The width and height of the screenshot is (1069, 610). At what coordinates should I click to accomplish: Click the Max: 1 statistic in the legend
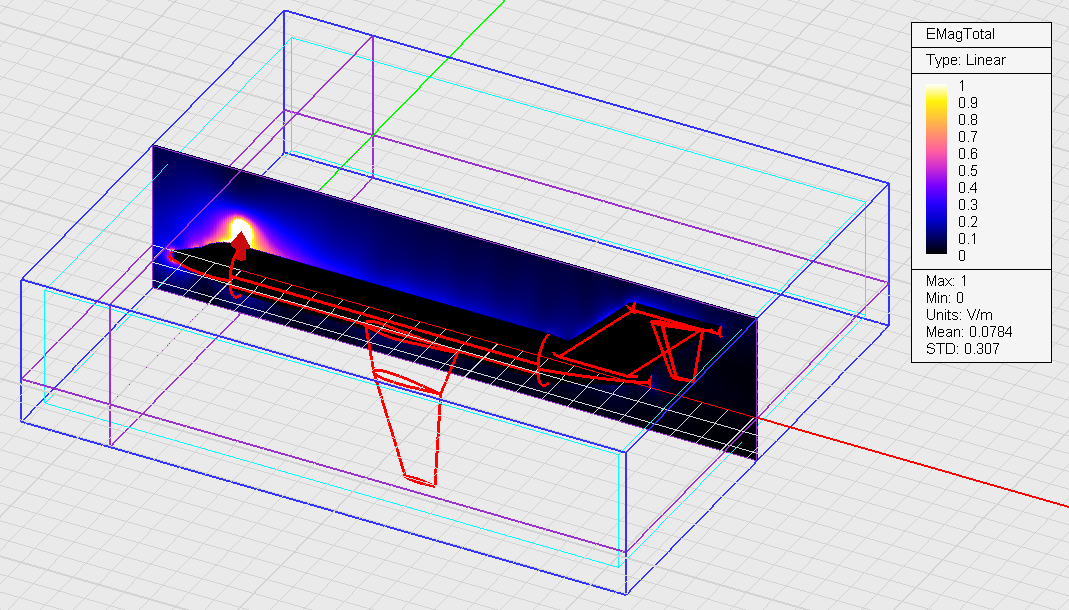pyautogui.click(x=945, y=279)
